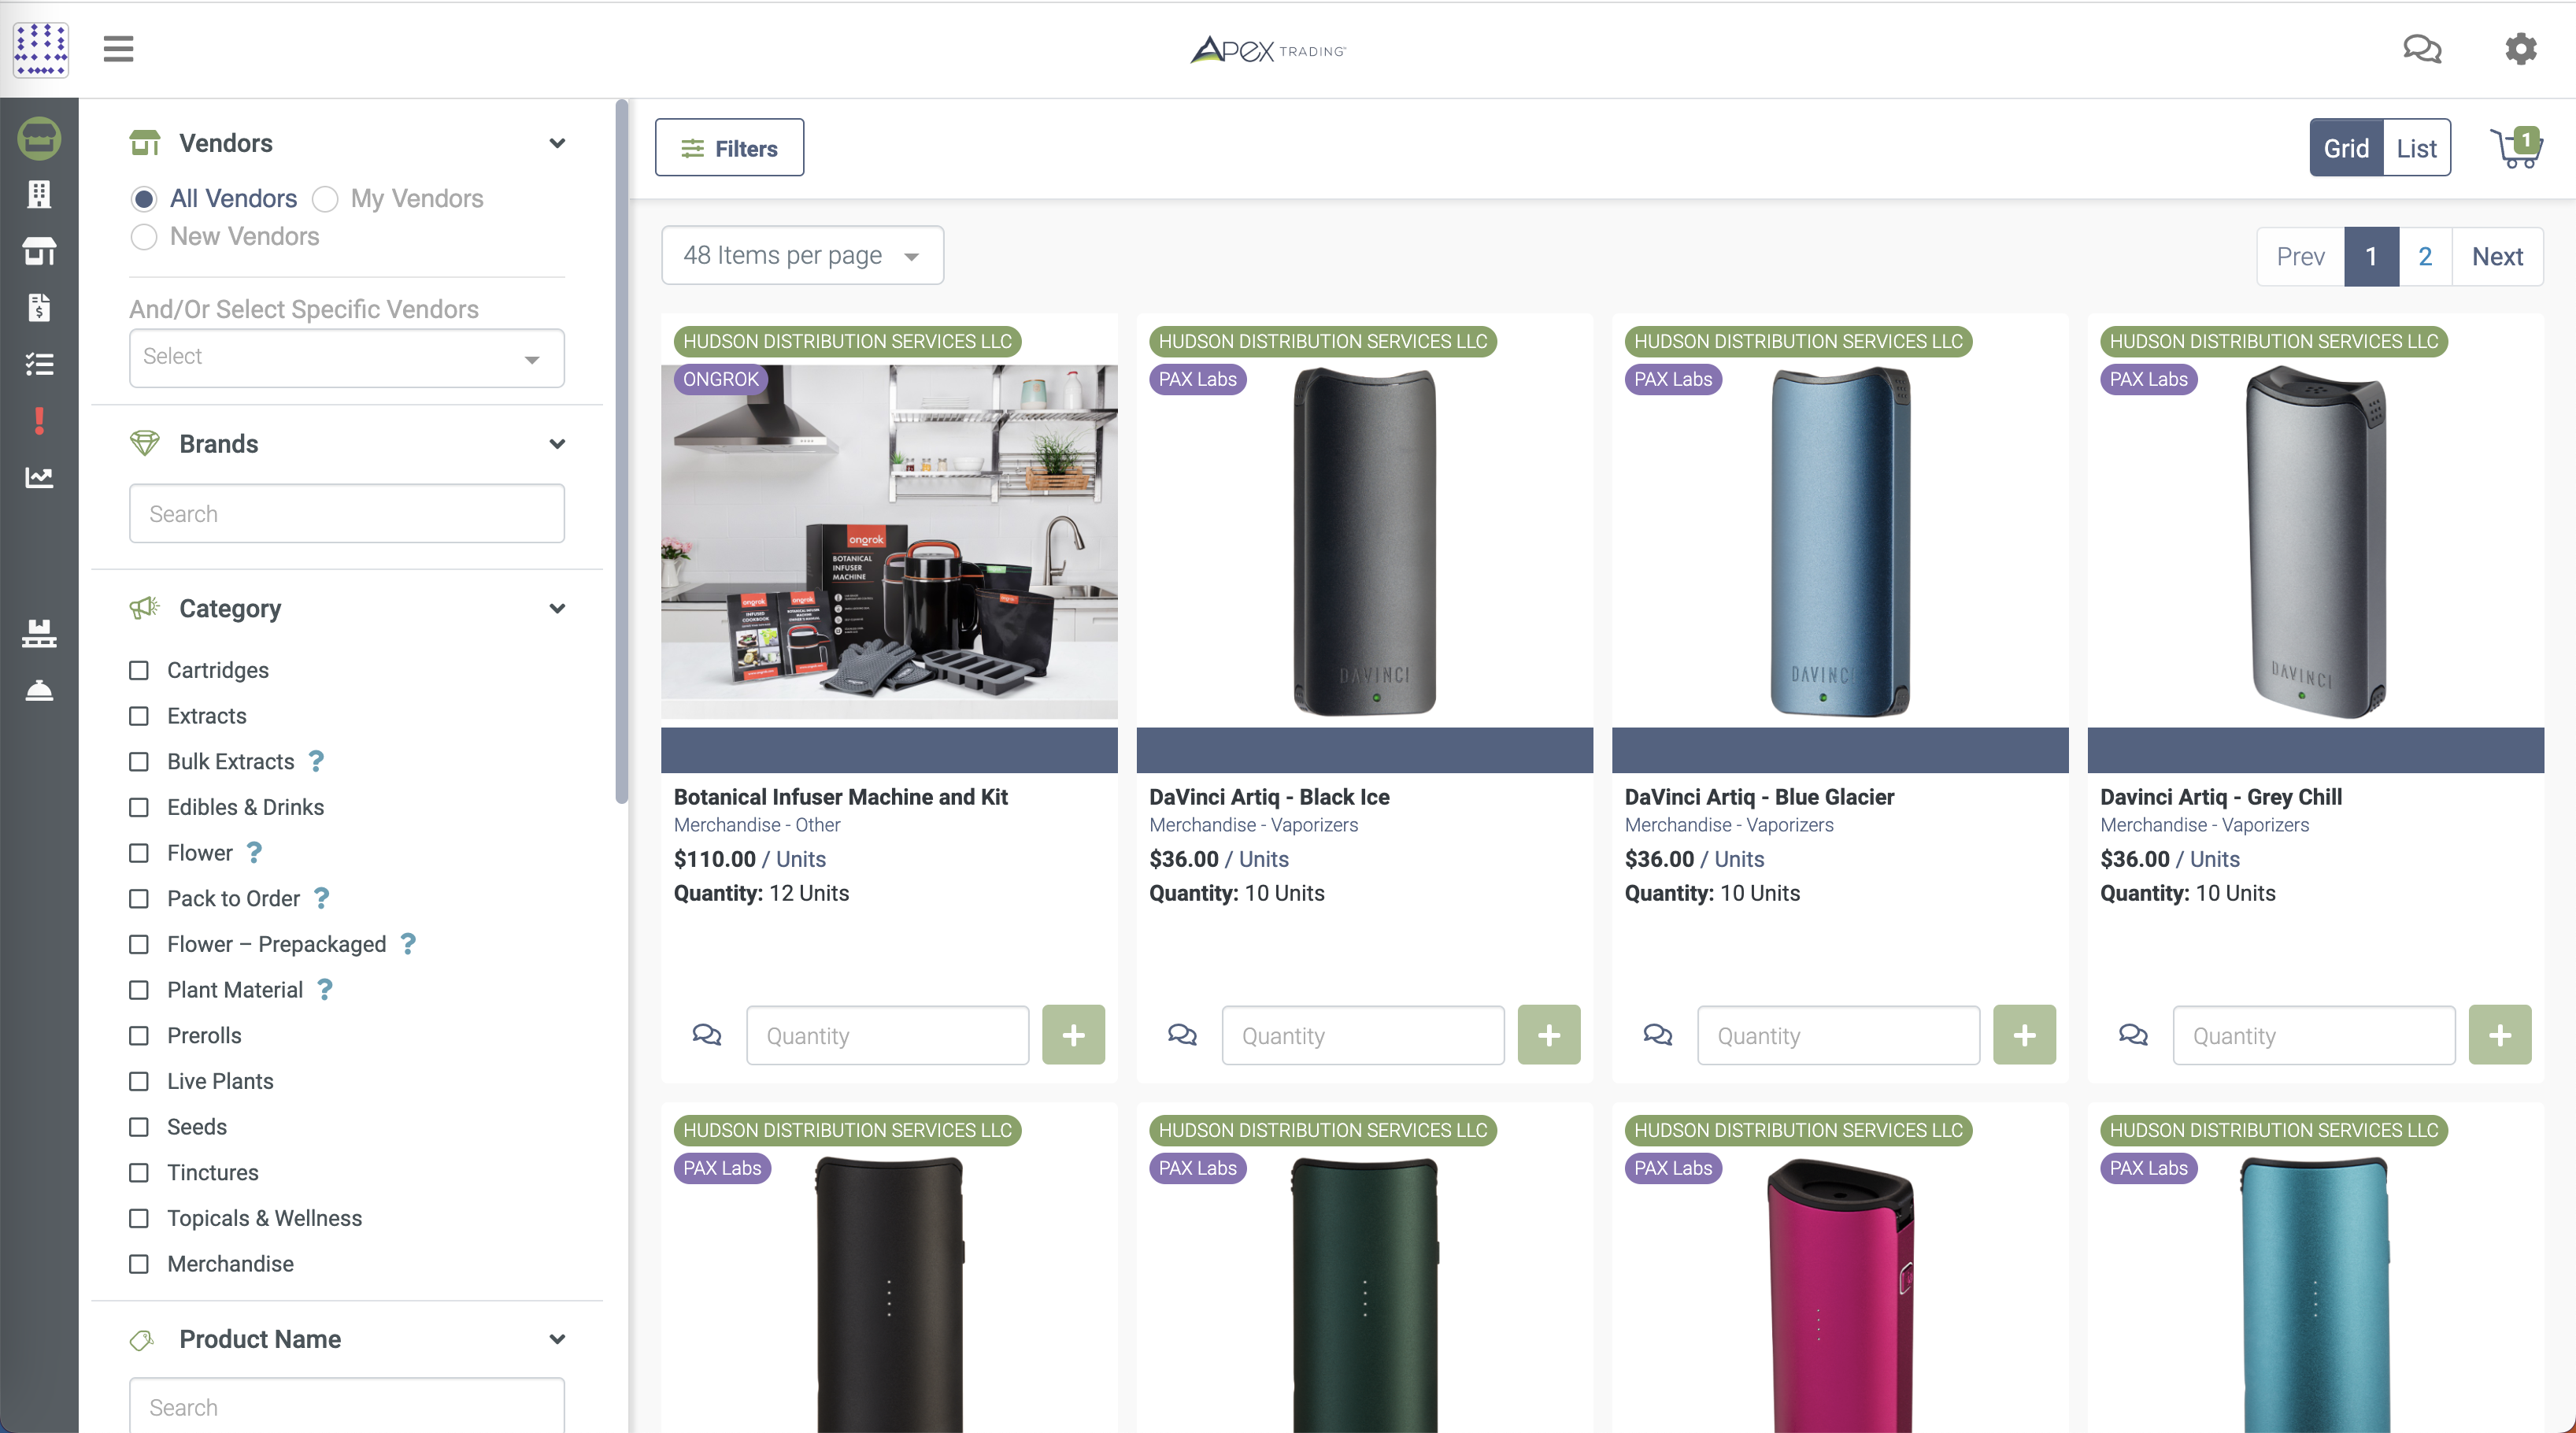Click the Botanical Infuser kit product image

889,541
